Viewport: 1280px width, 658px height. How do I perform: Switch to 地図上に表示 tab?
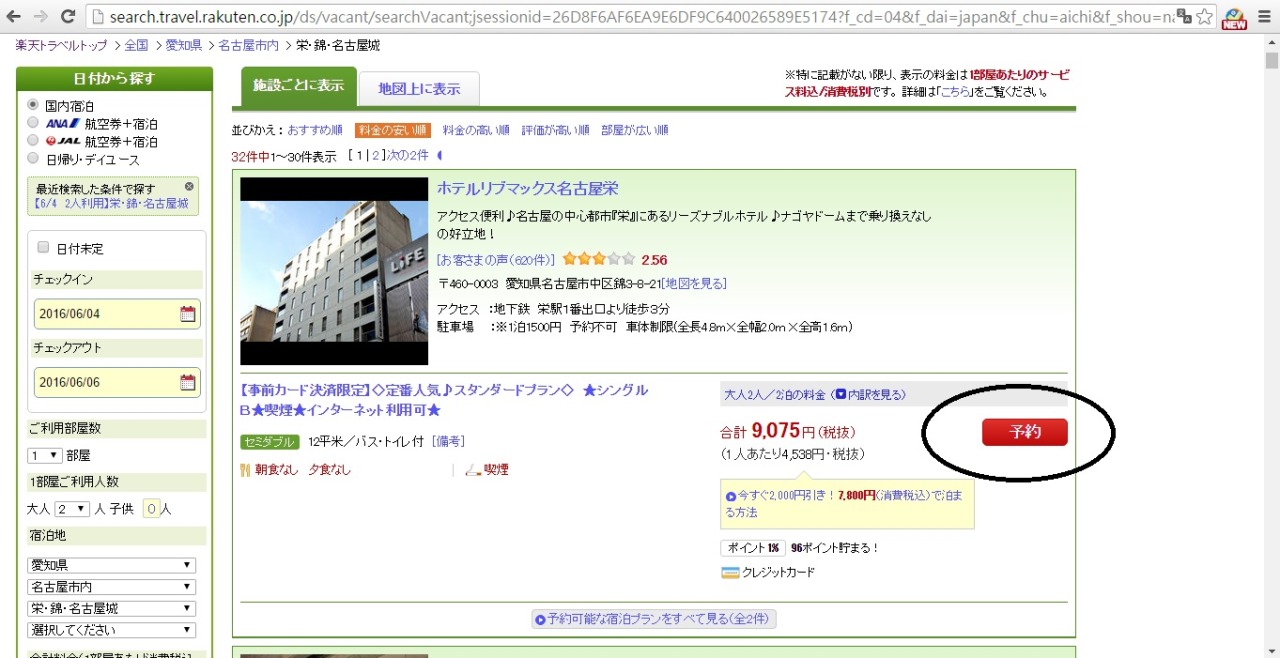[419, 89]
